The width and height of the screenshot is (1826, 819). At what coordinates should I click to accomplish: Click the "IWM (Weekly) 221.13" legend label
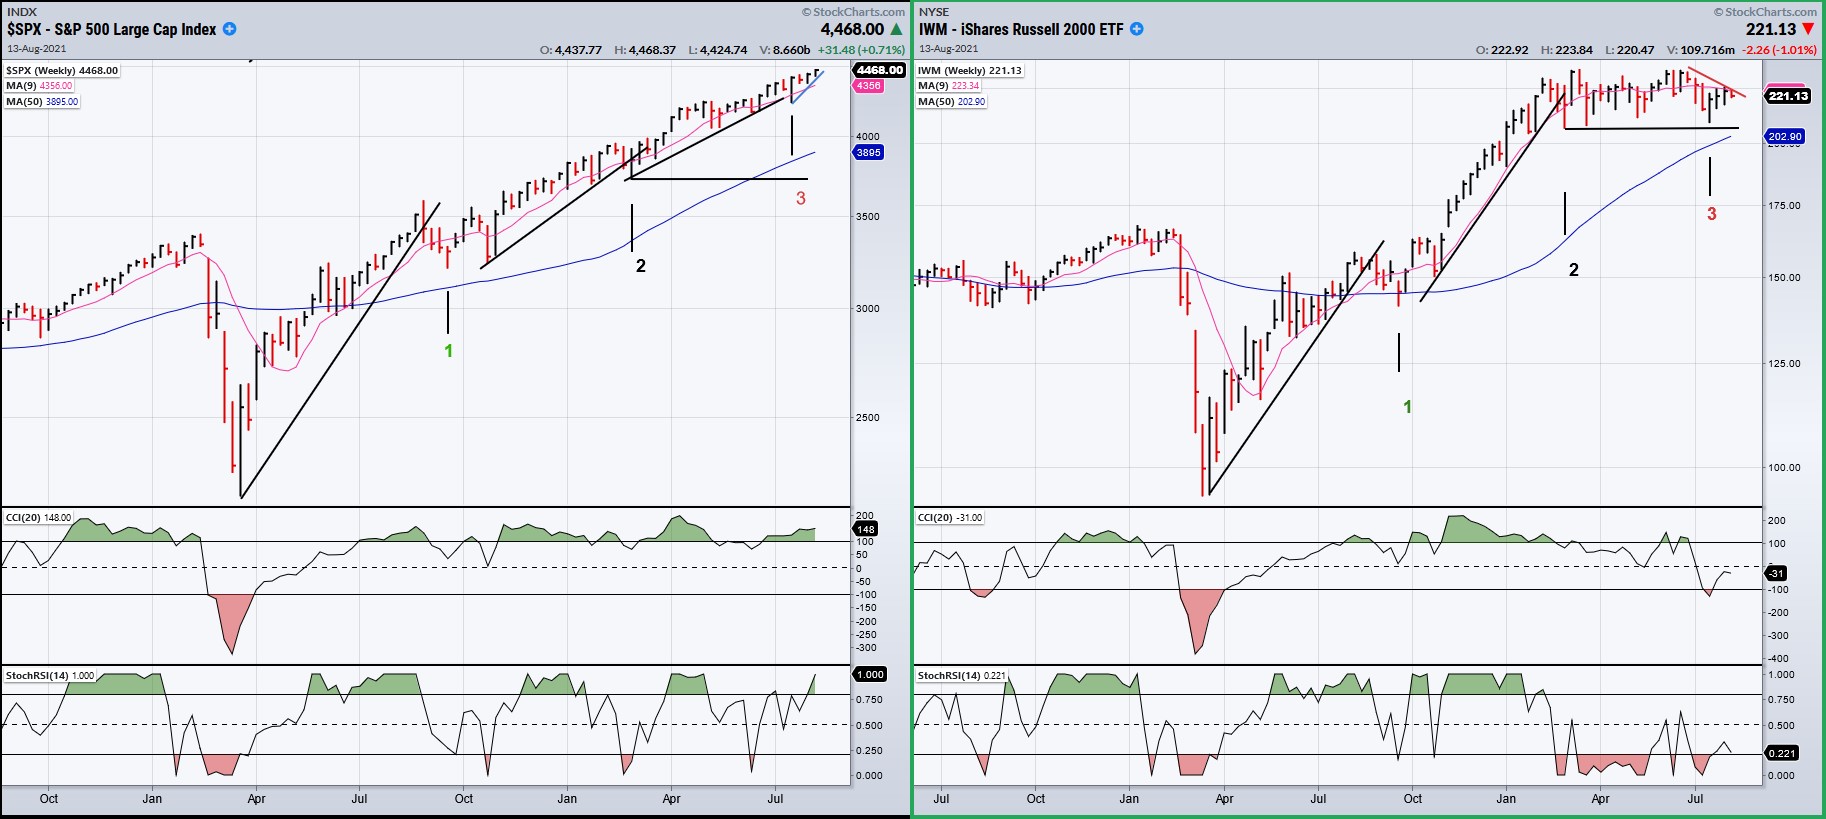pos(970,71)
